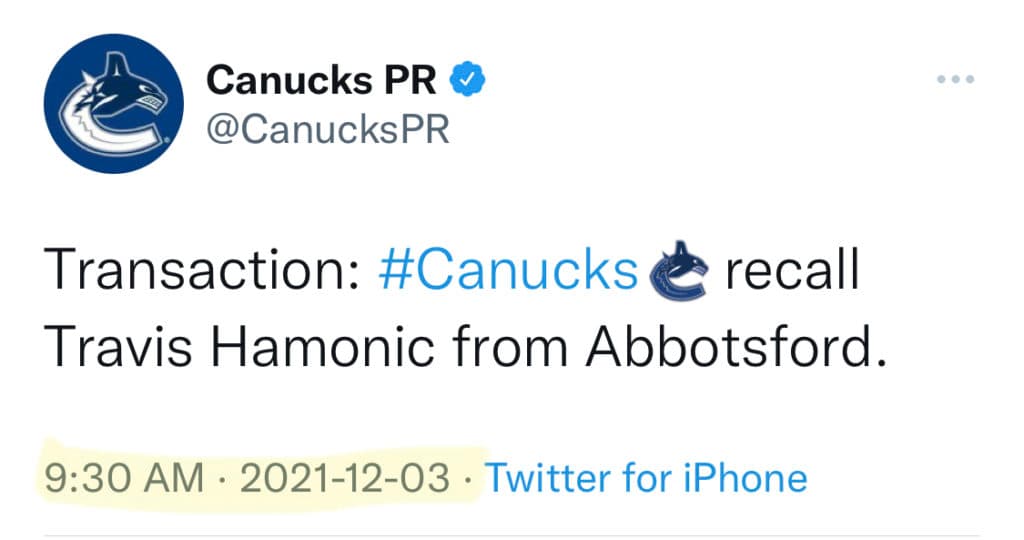This screenshot has height=540, width=1024.
Task: Click the Canucks logo emoji in the tweet
Action: pyautogui.click(x=679, y=272)
